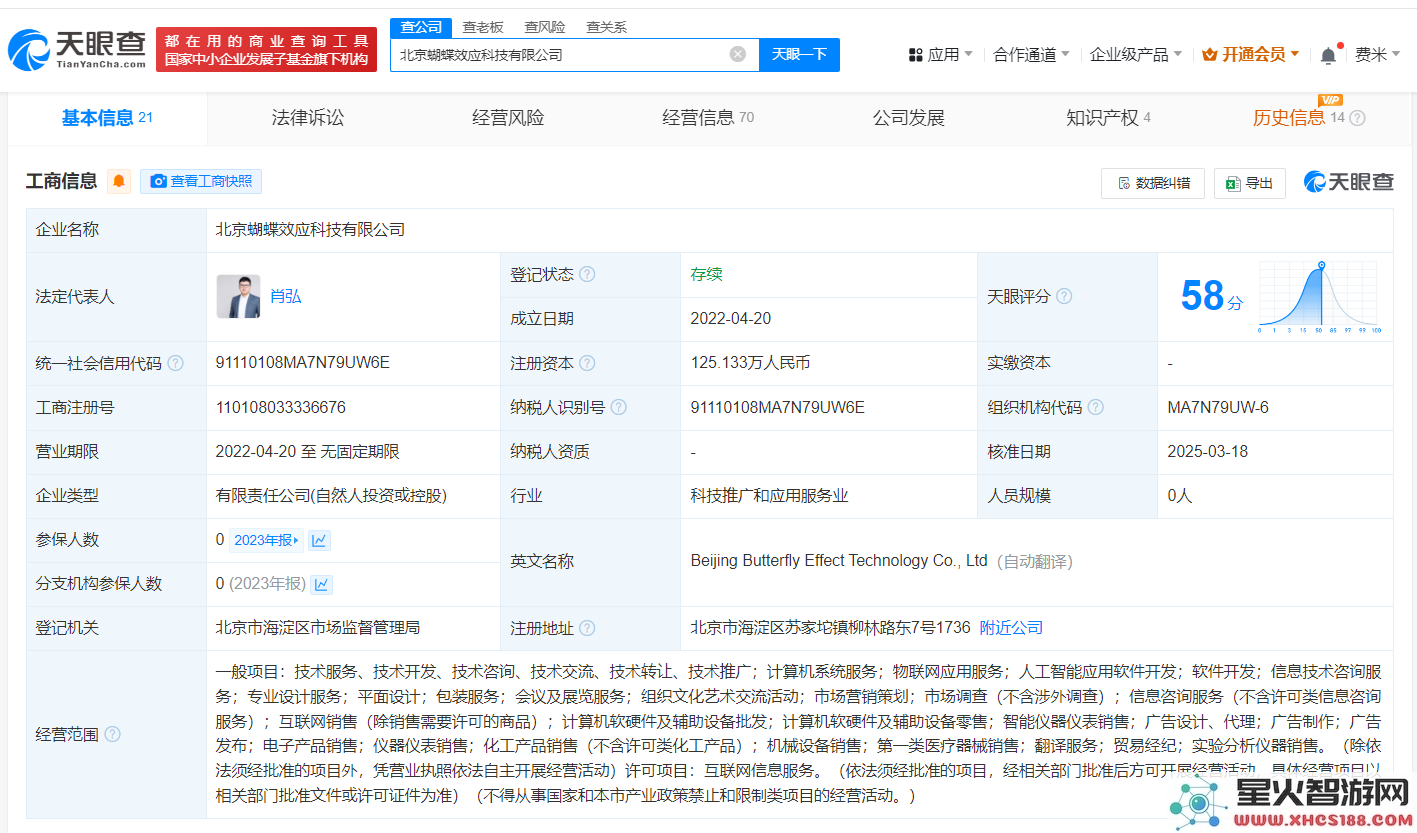Click registered capital 125.133万人民币
This screenshot has width=1417, height=833.
click(750, 363)
